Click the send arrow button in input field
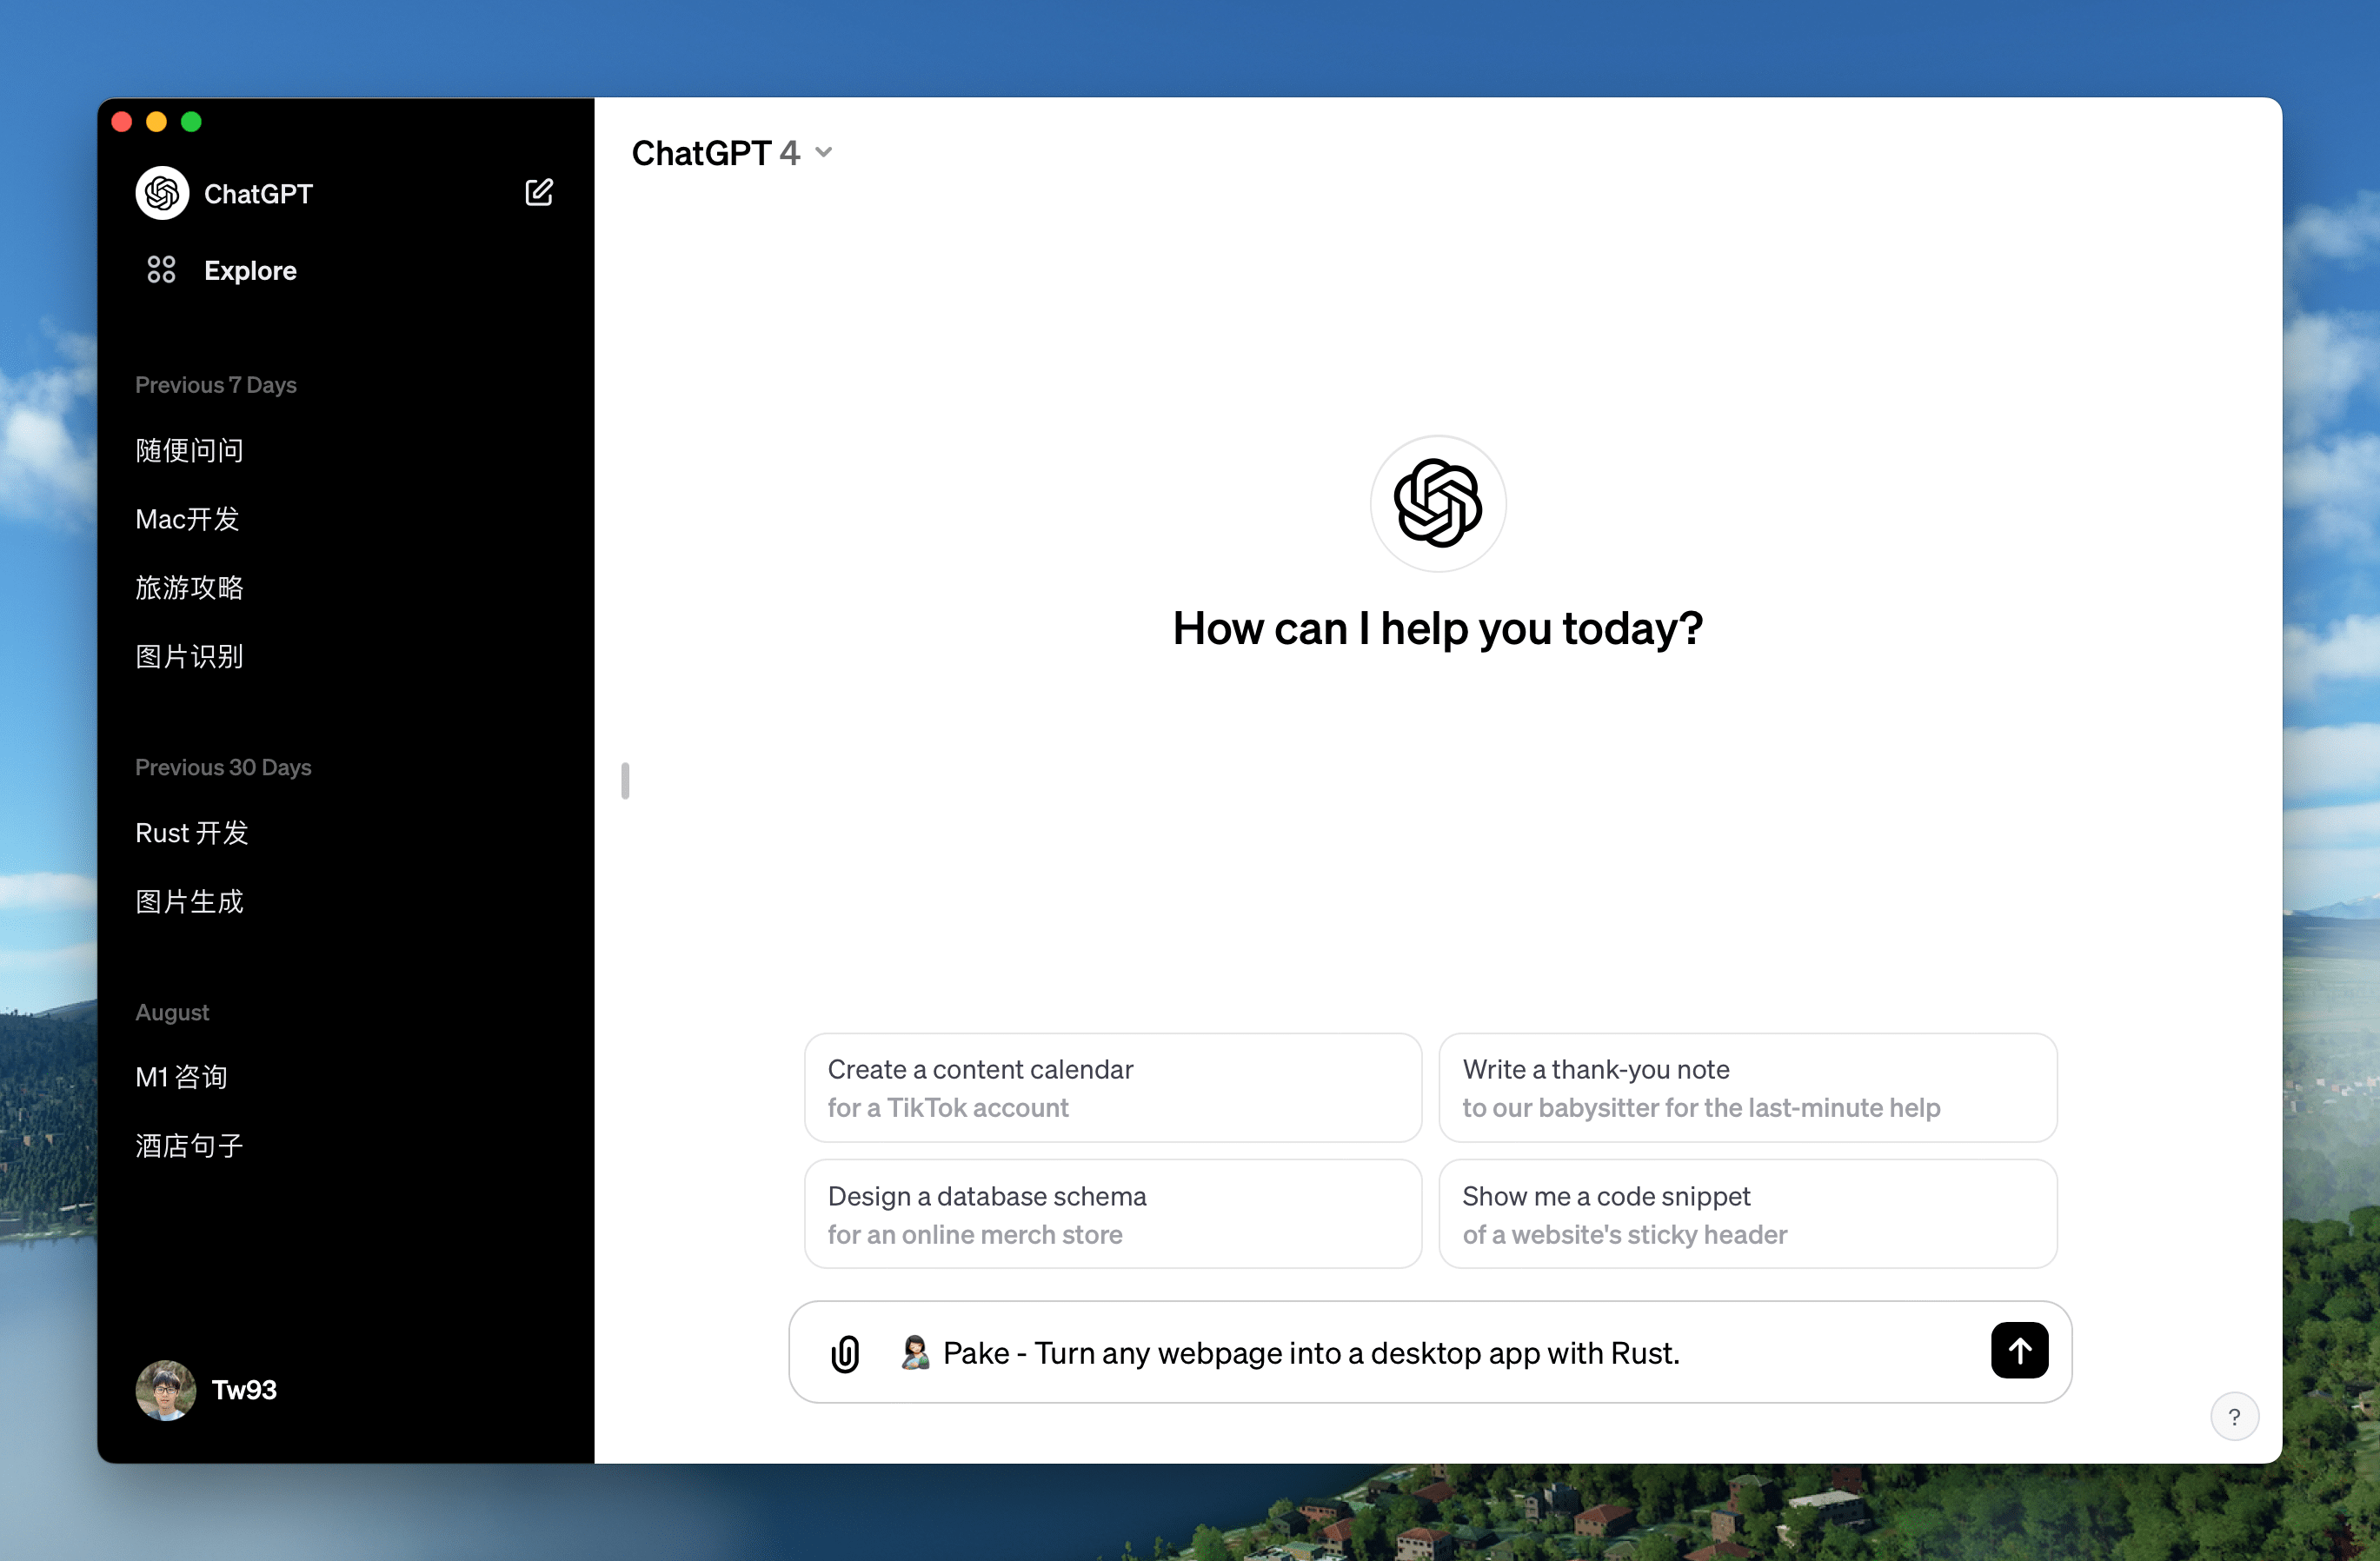The height and width of the screenshot is (1561, 2380). click(x=2019, y=1350)
